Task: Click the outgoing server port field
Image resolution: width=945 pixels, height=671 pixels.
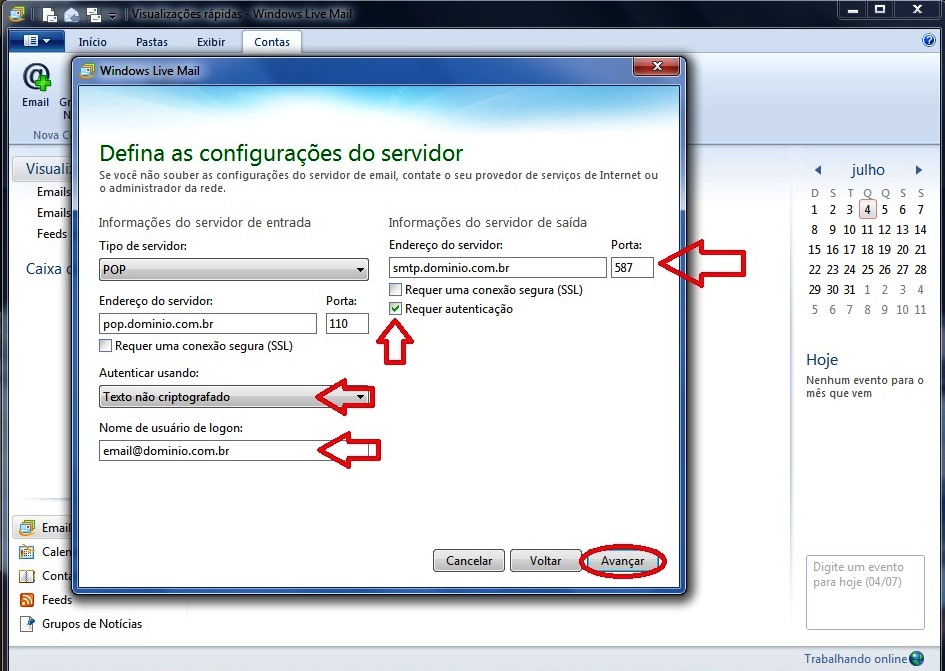Action: (x=632, y=267)
